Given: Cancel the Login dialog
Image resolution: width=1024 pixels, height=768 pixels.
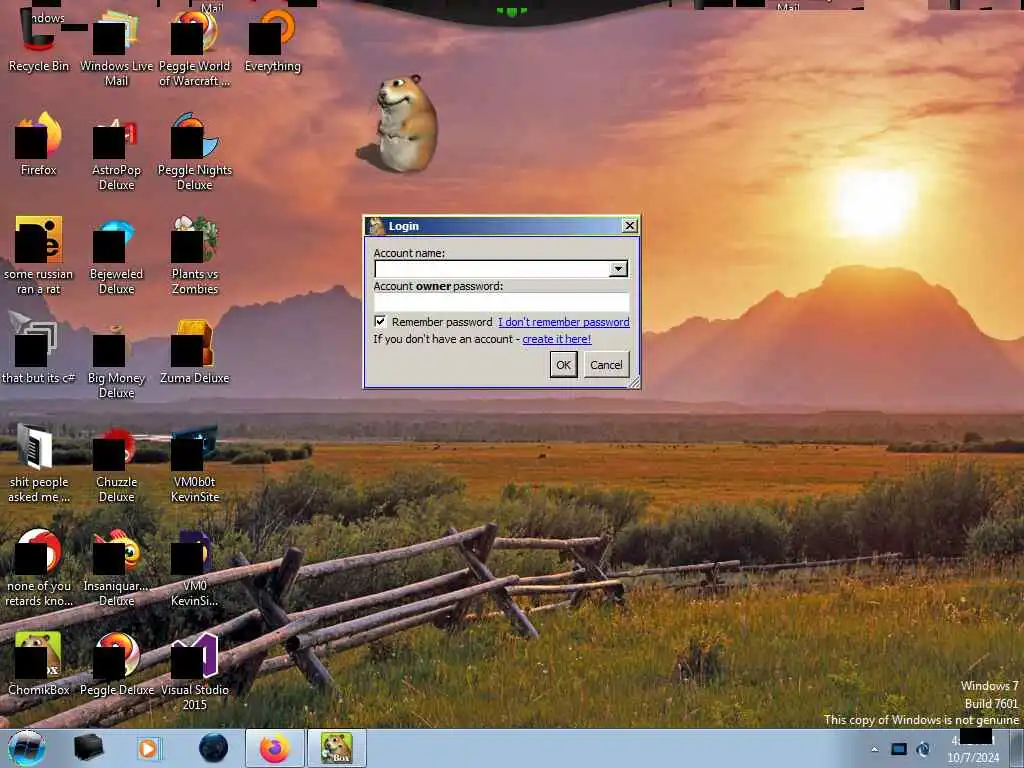Looking at the screenshot, I should (606, 365).
